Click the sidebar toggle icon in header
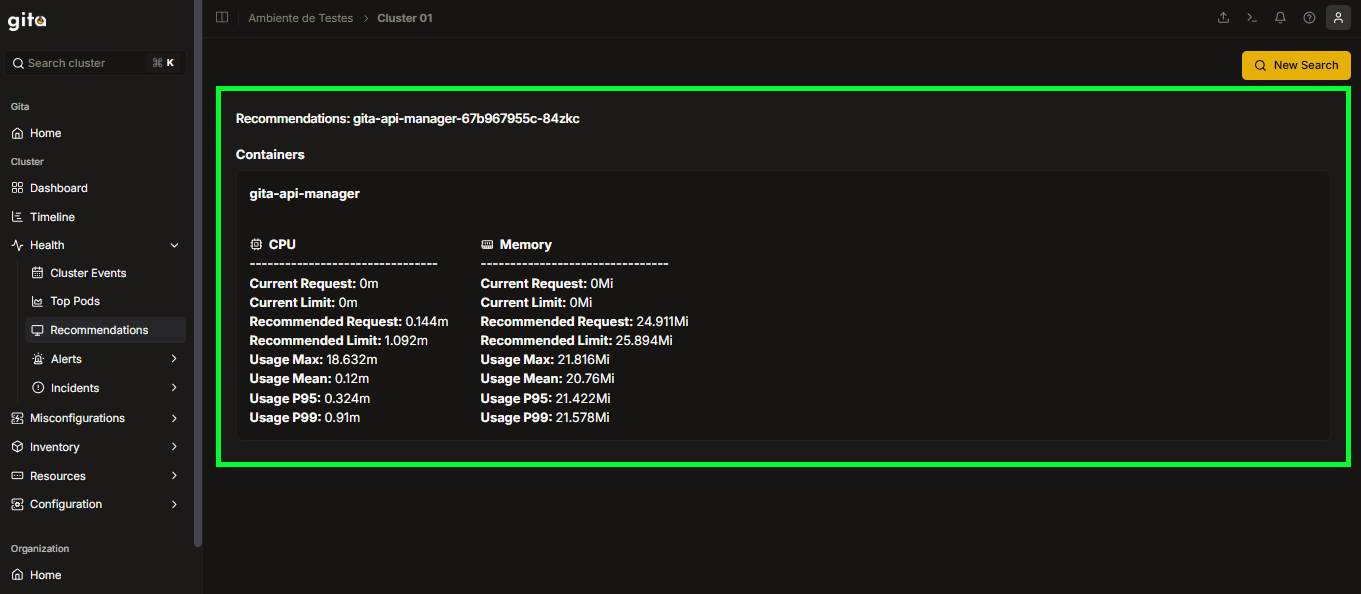This screenshot has width=1361, height=594. 222,18
